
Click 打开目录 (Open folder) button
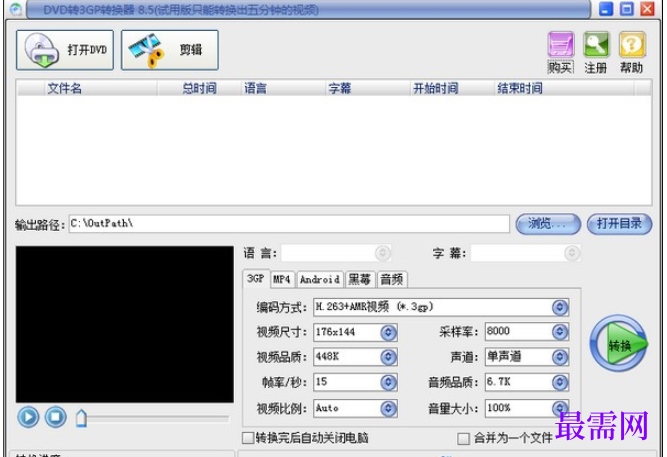click(619, 224)
